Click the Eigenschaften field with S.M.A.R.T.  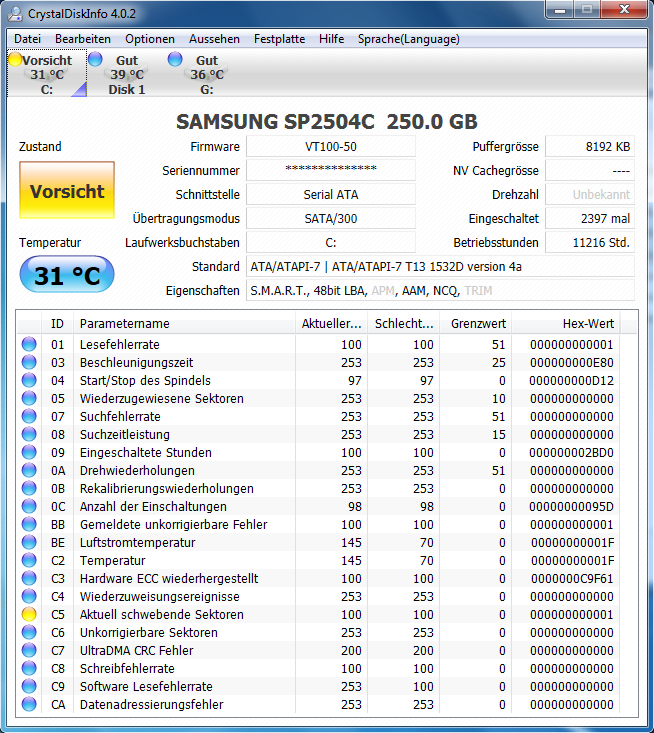440,291
